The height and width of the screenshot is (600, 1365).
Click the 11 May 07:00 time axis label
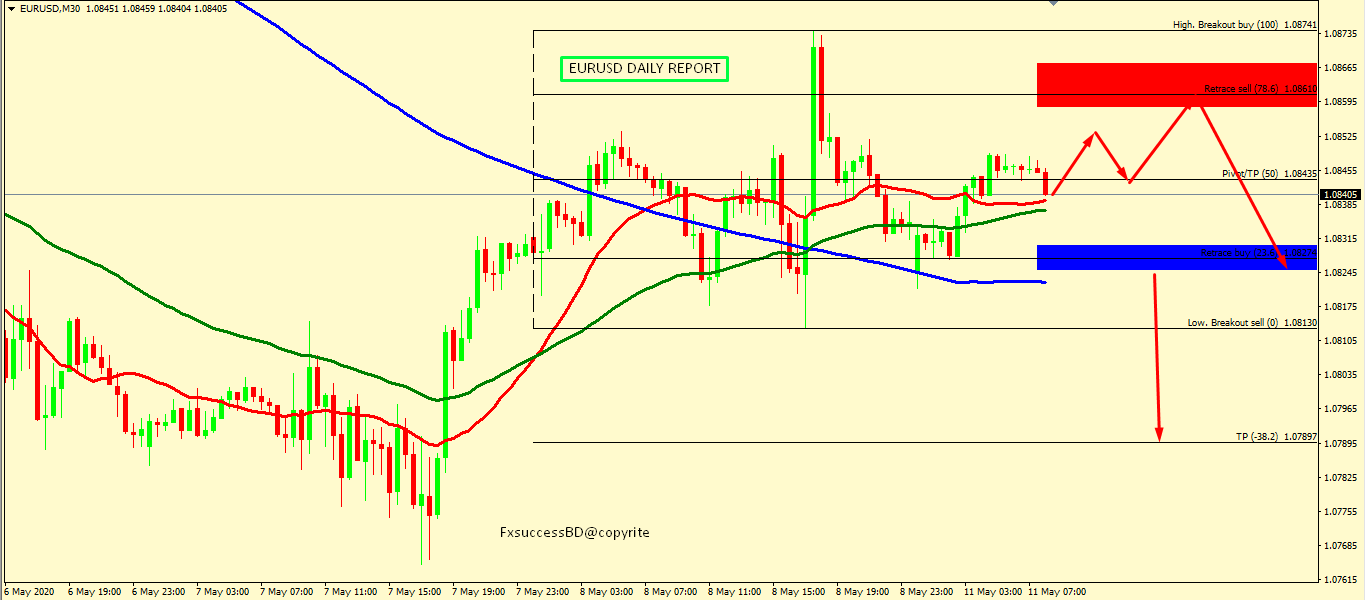(1063, 591)
